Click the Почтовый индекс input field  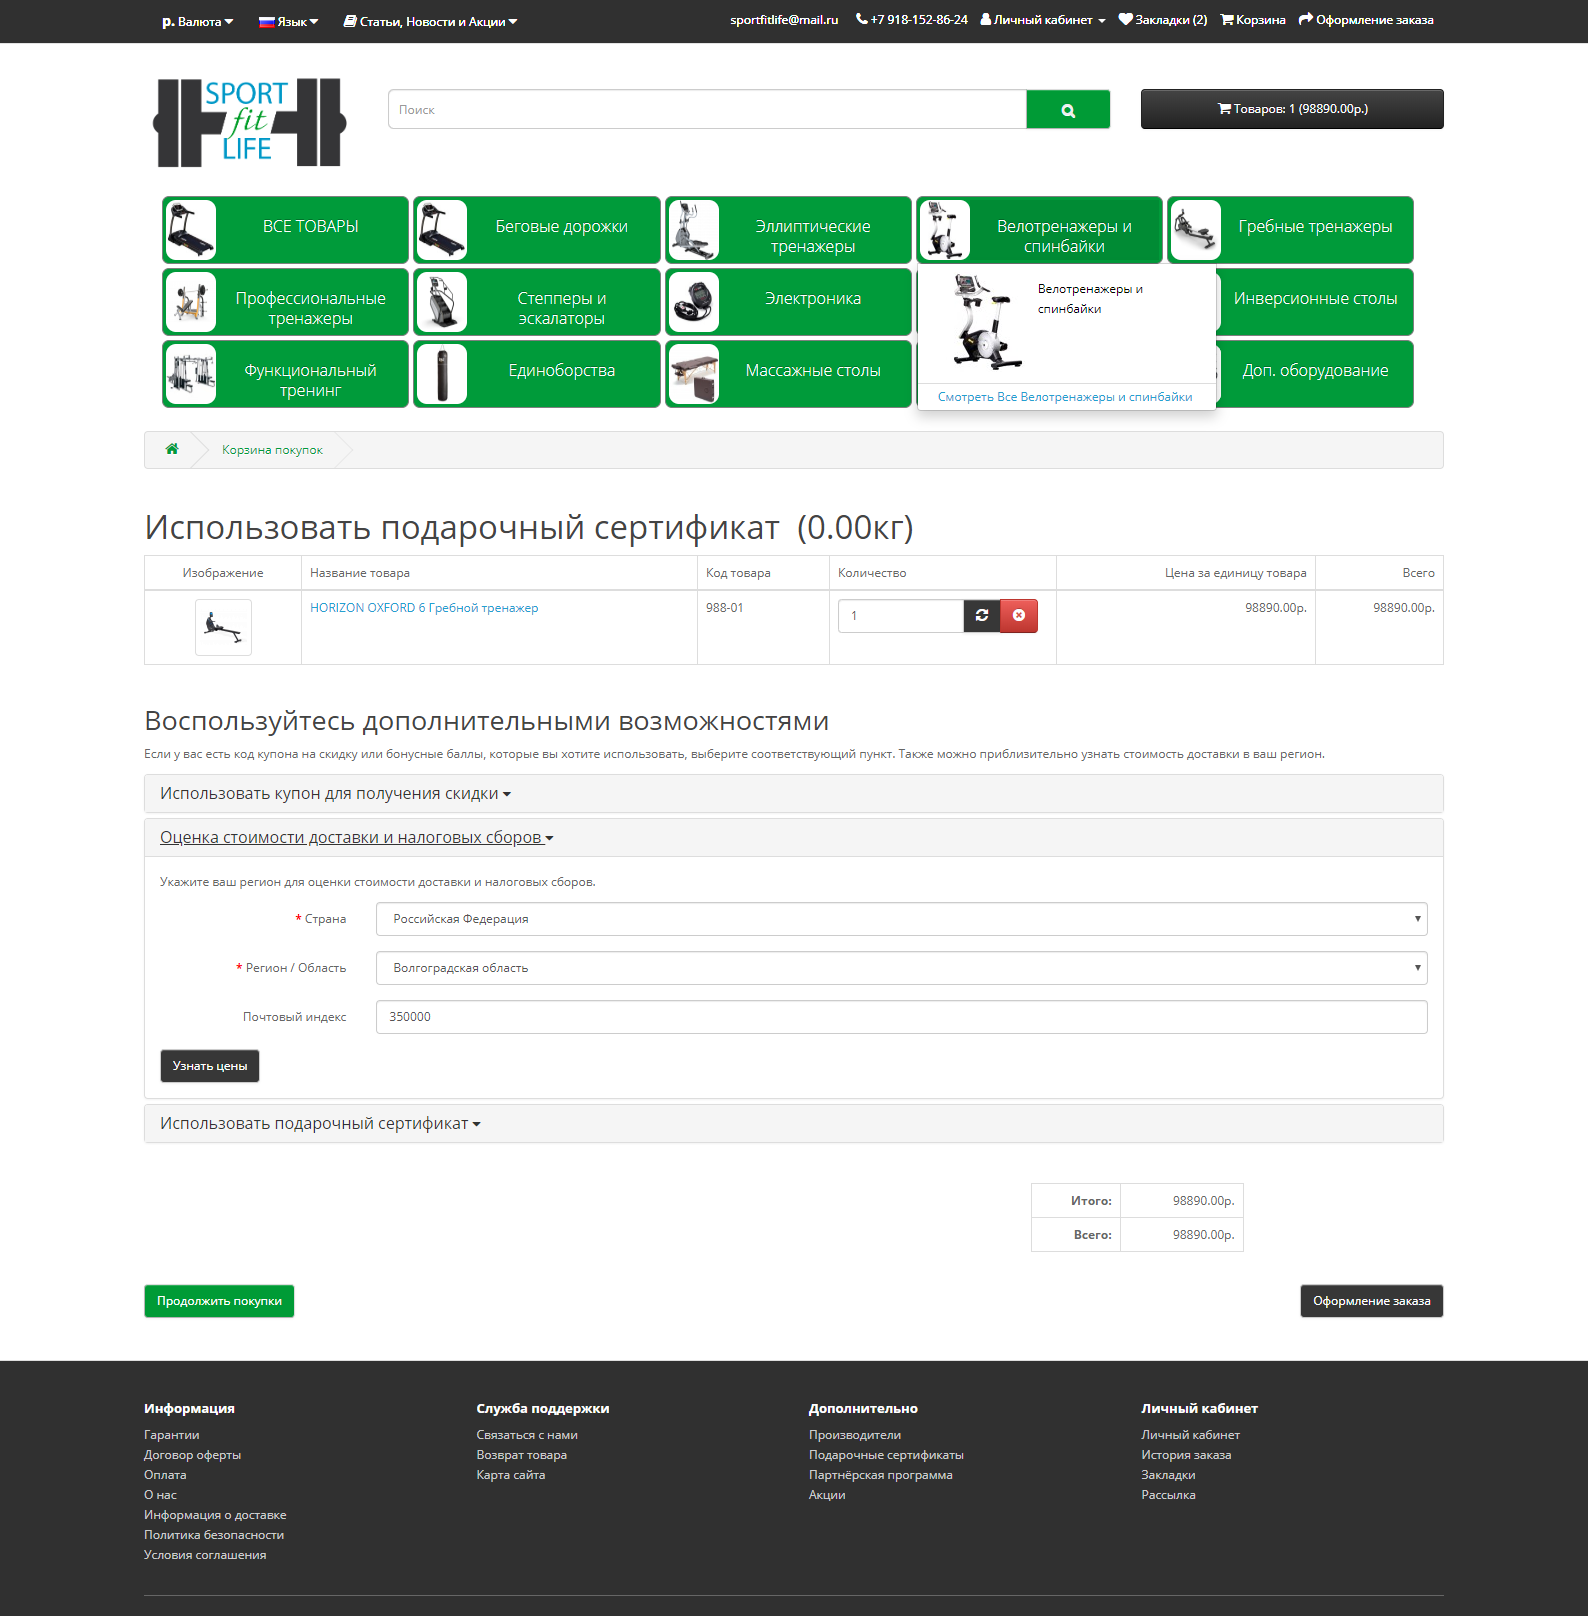coord(902,1017)
